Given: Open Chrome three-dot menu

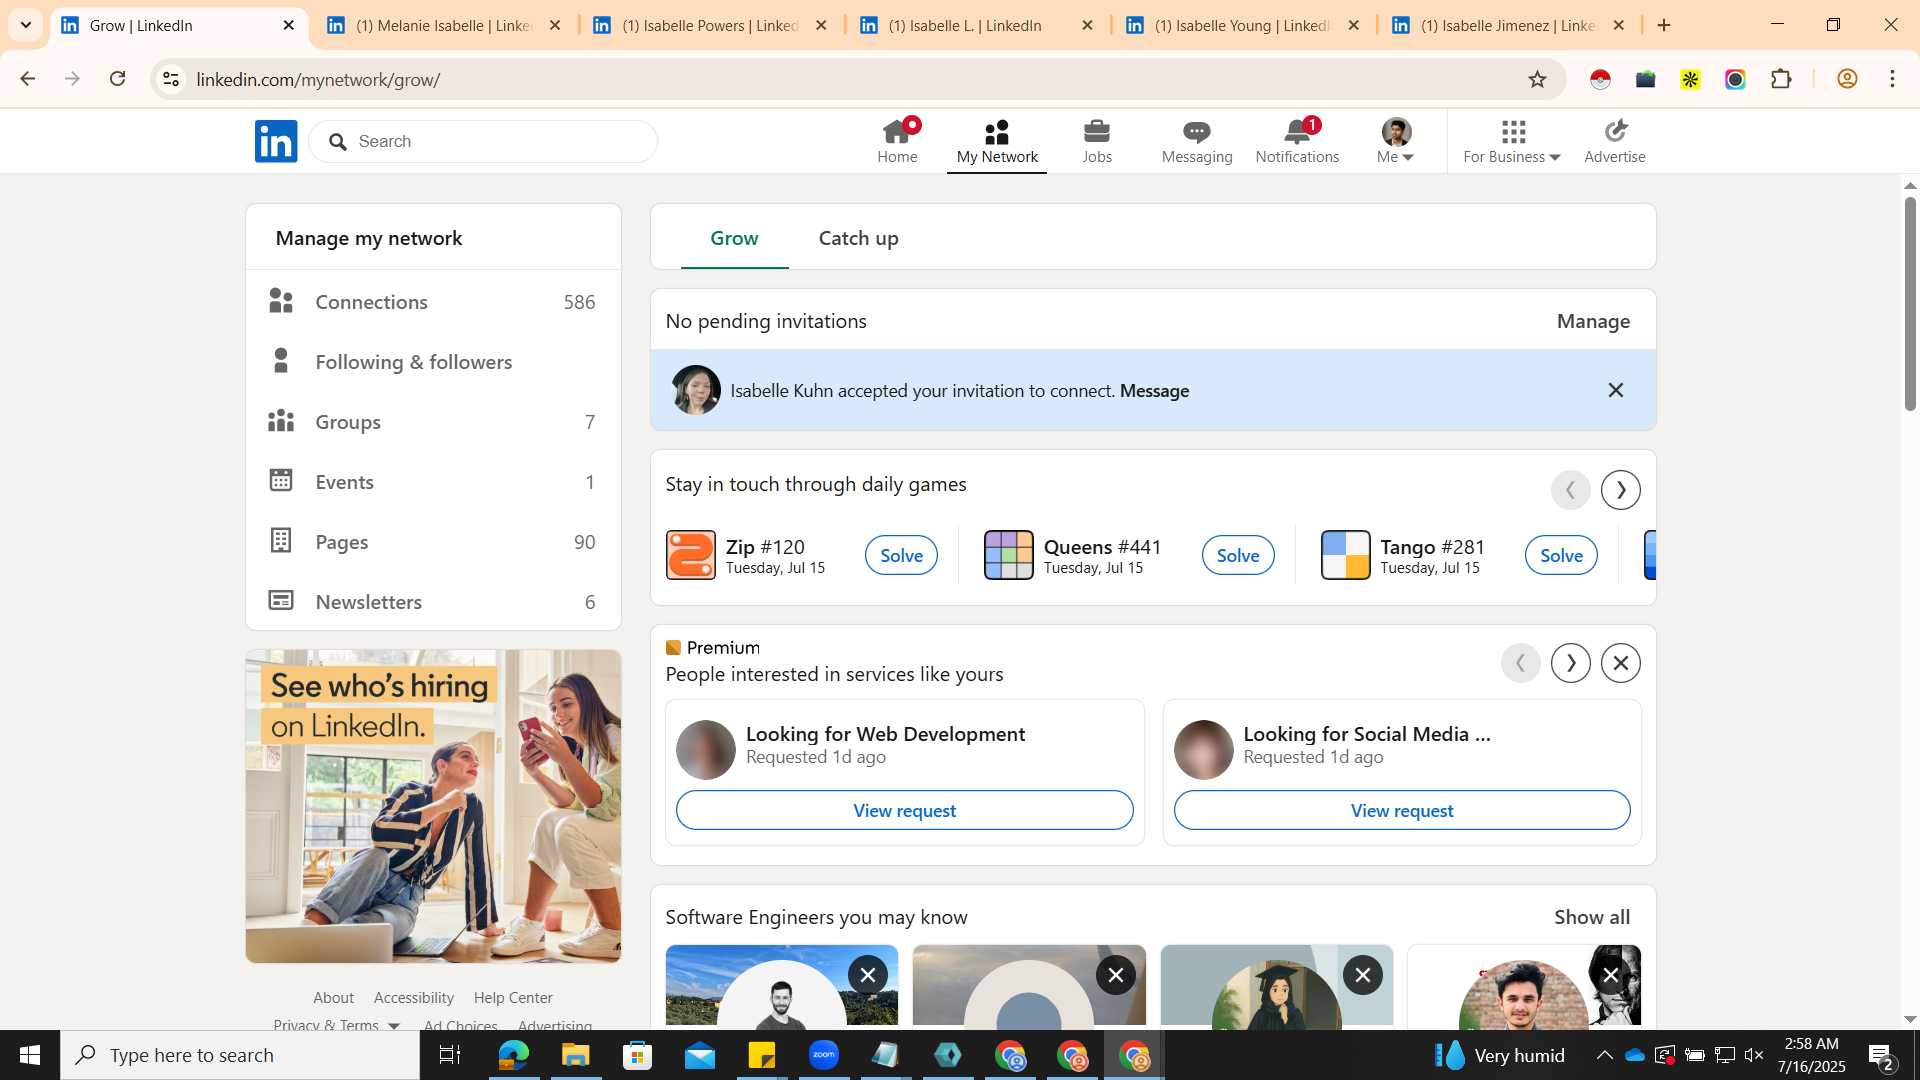Looking at the screenshot, I should [1893, 79].
